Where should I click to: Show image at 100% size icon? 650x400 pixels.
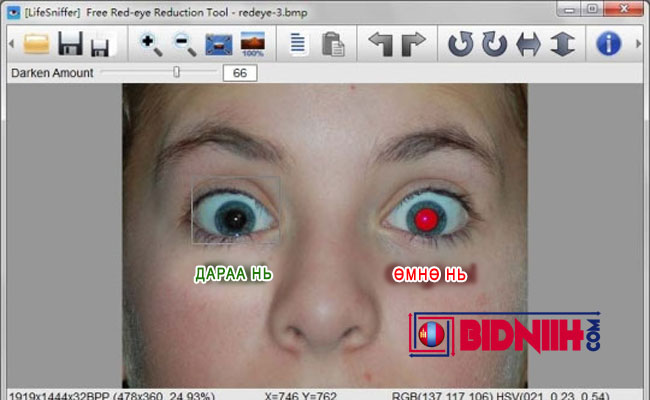pos(252,44)
